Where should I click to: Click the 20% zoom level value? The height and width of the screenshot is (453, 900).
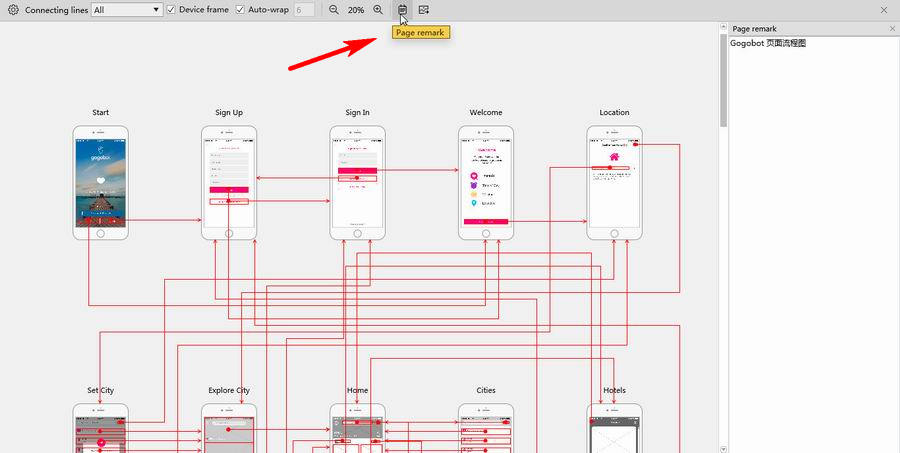tap(356, 10)
